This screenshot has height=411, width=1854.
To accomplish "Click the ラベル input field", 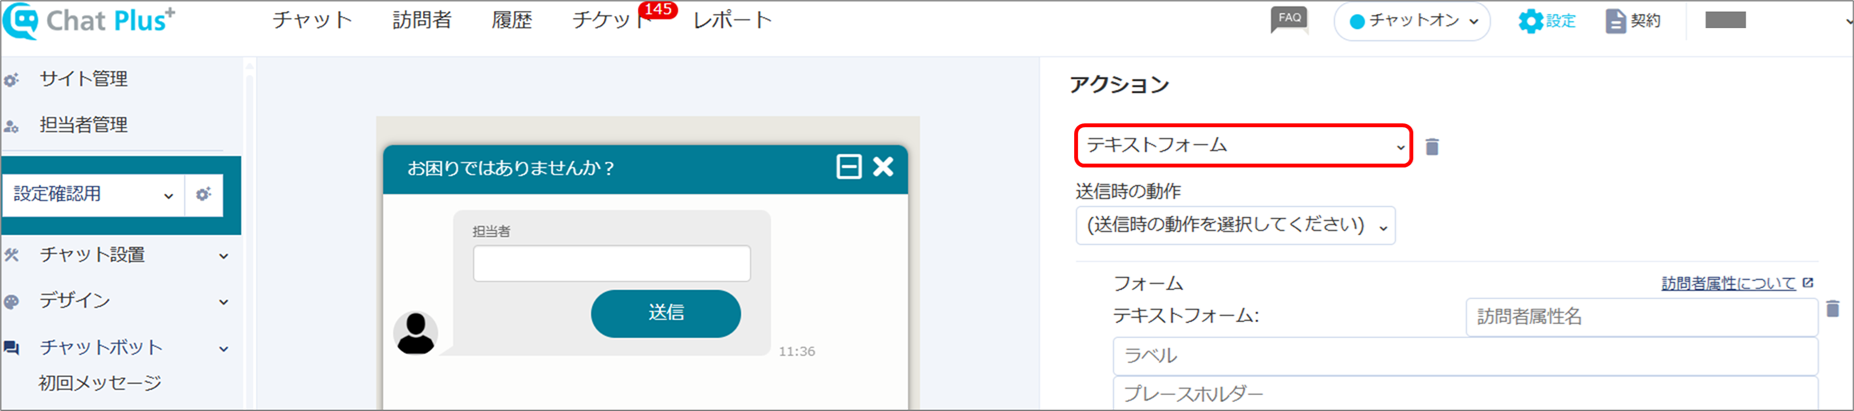I will coord(1465,356).
